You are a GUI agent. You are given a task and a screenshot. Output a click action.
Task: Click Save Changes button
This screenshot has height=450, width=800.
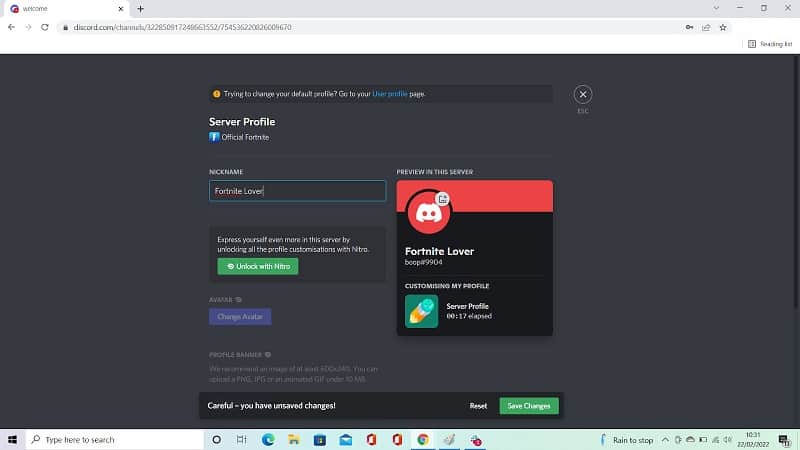click(529, 406)
